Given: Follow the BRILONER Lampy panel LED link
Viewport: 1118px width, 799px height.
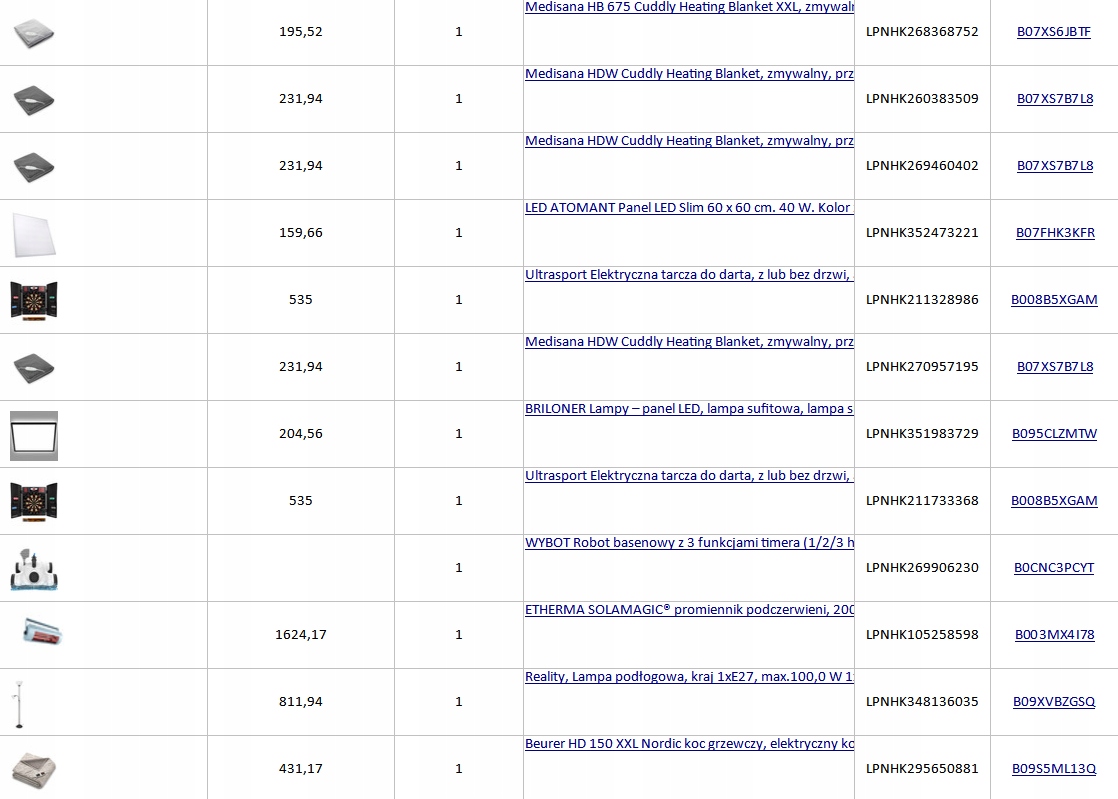Looking at the screenshot, I should pyautogui.click(x=689, y=409).
